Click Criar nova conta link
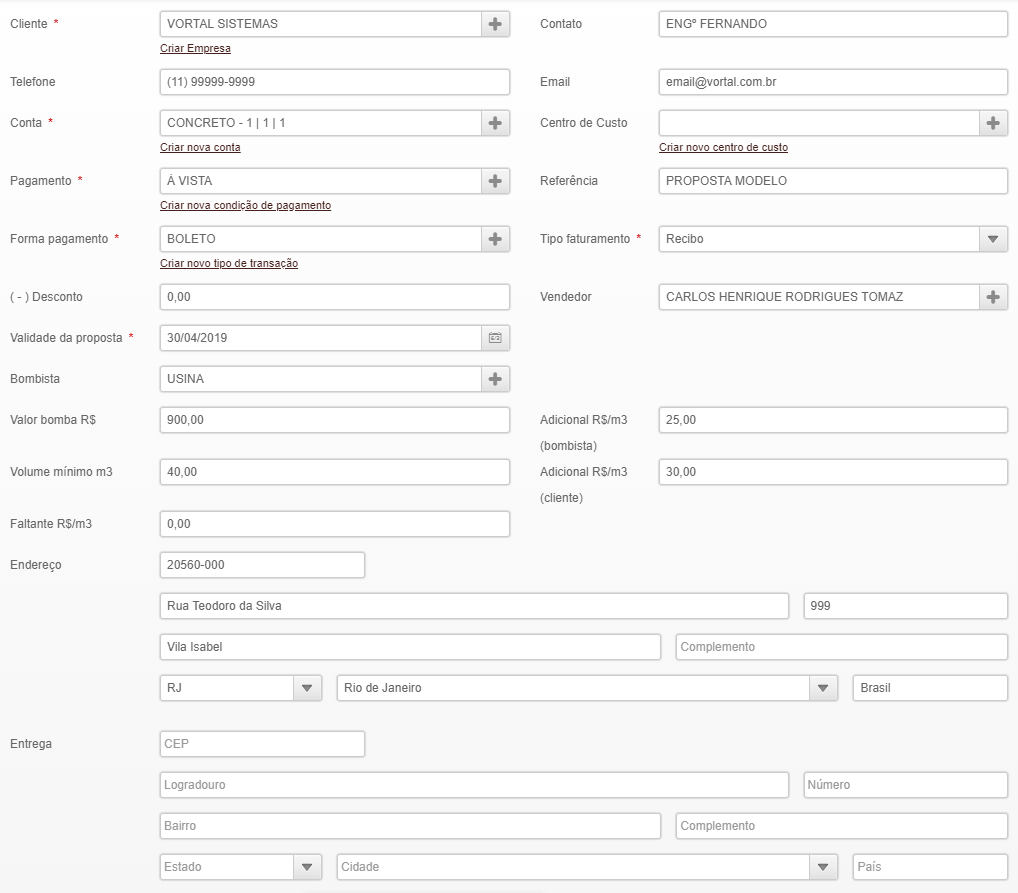Screen dimensions: 1018x893 coord(200,147)
